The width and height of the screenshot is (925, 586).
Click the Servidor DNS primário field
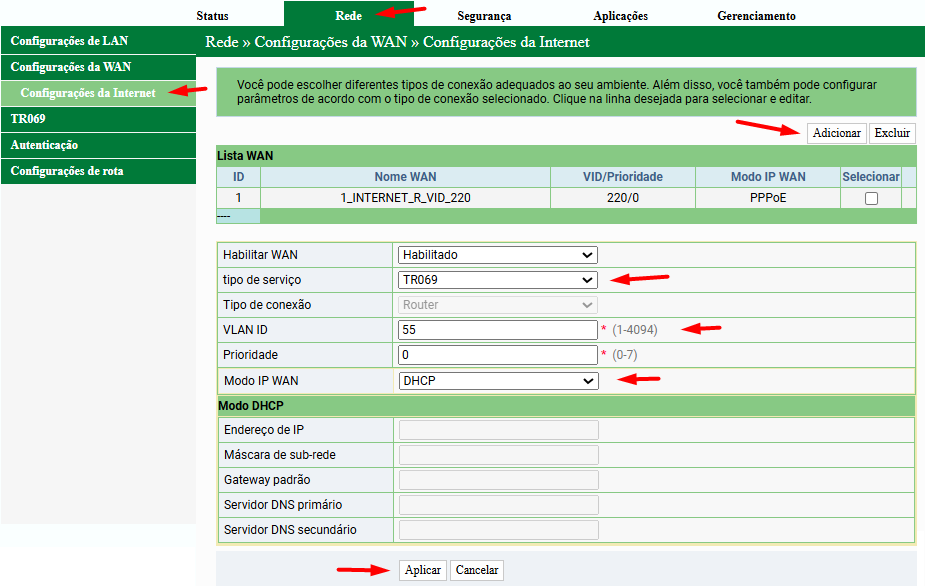[x=498, y=505]
